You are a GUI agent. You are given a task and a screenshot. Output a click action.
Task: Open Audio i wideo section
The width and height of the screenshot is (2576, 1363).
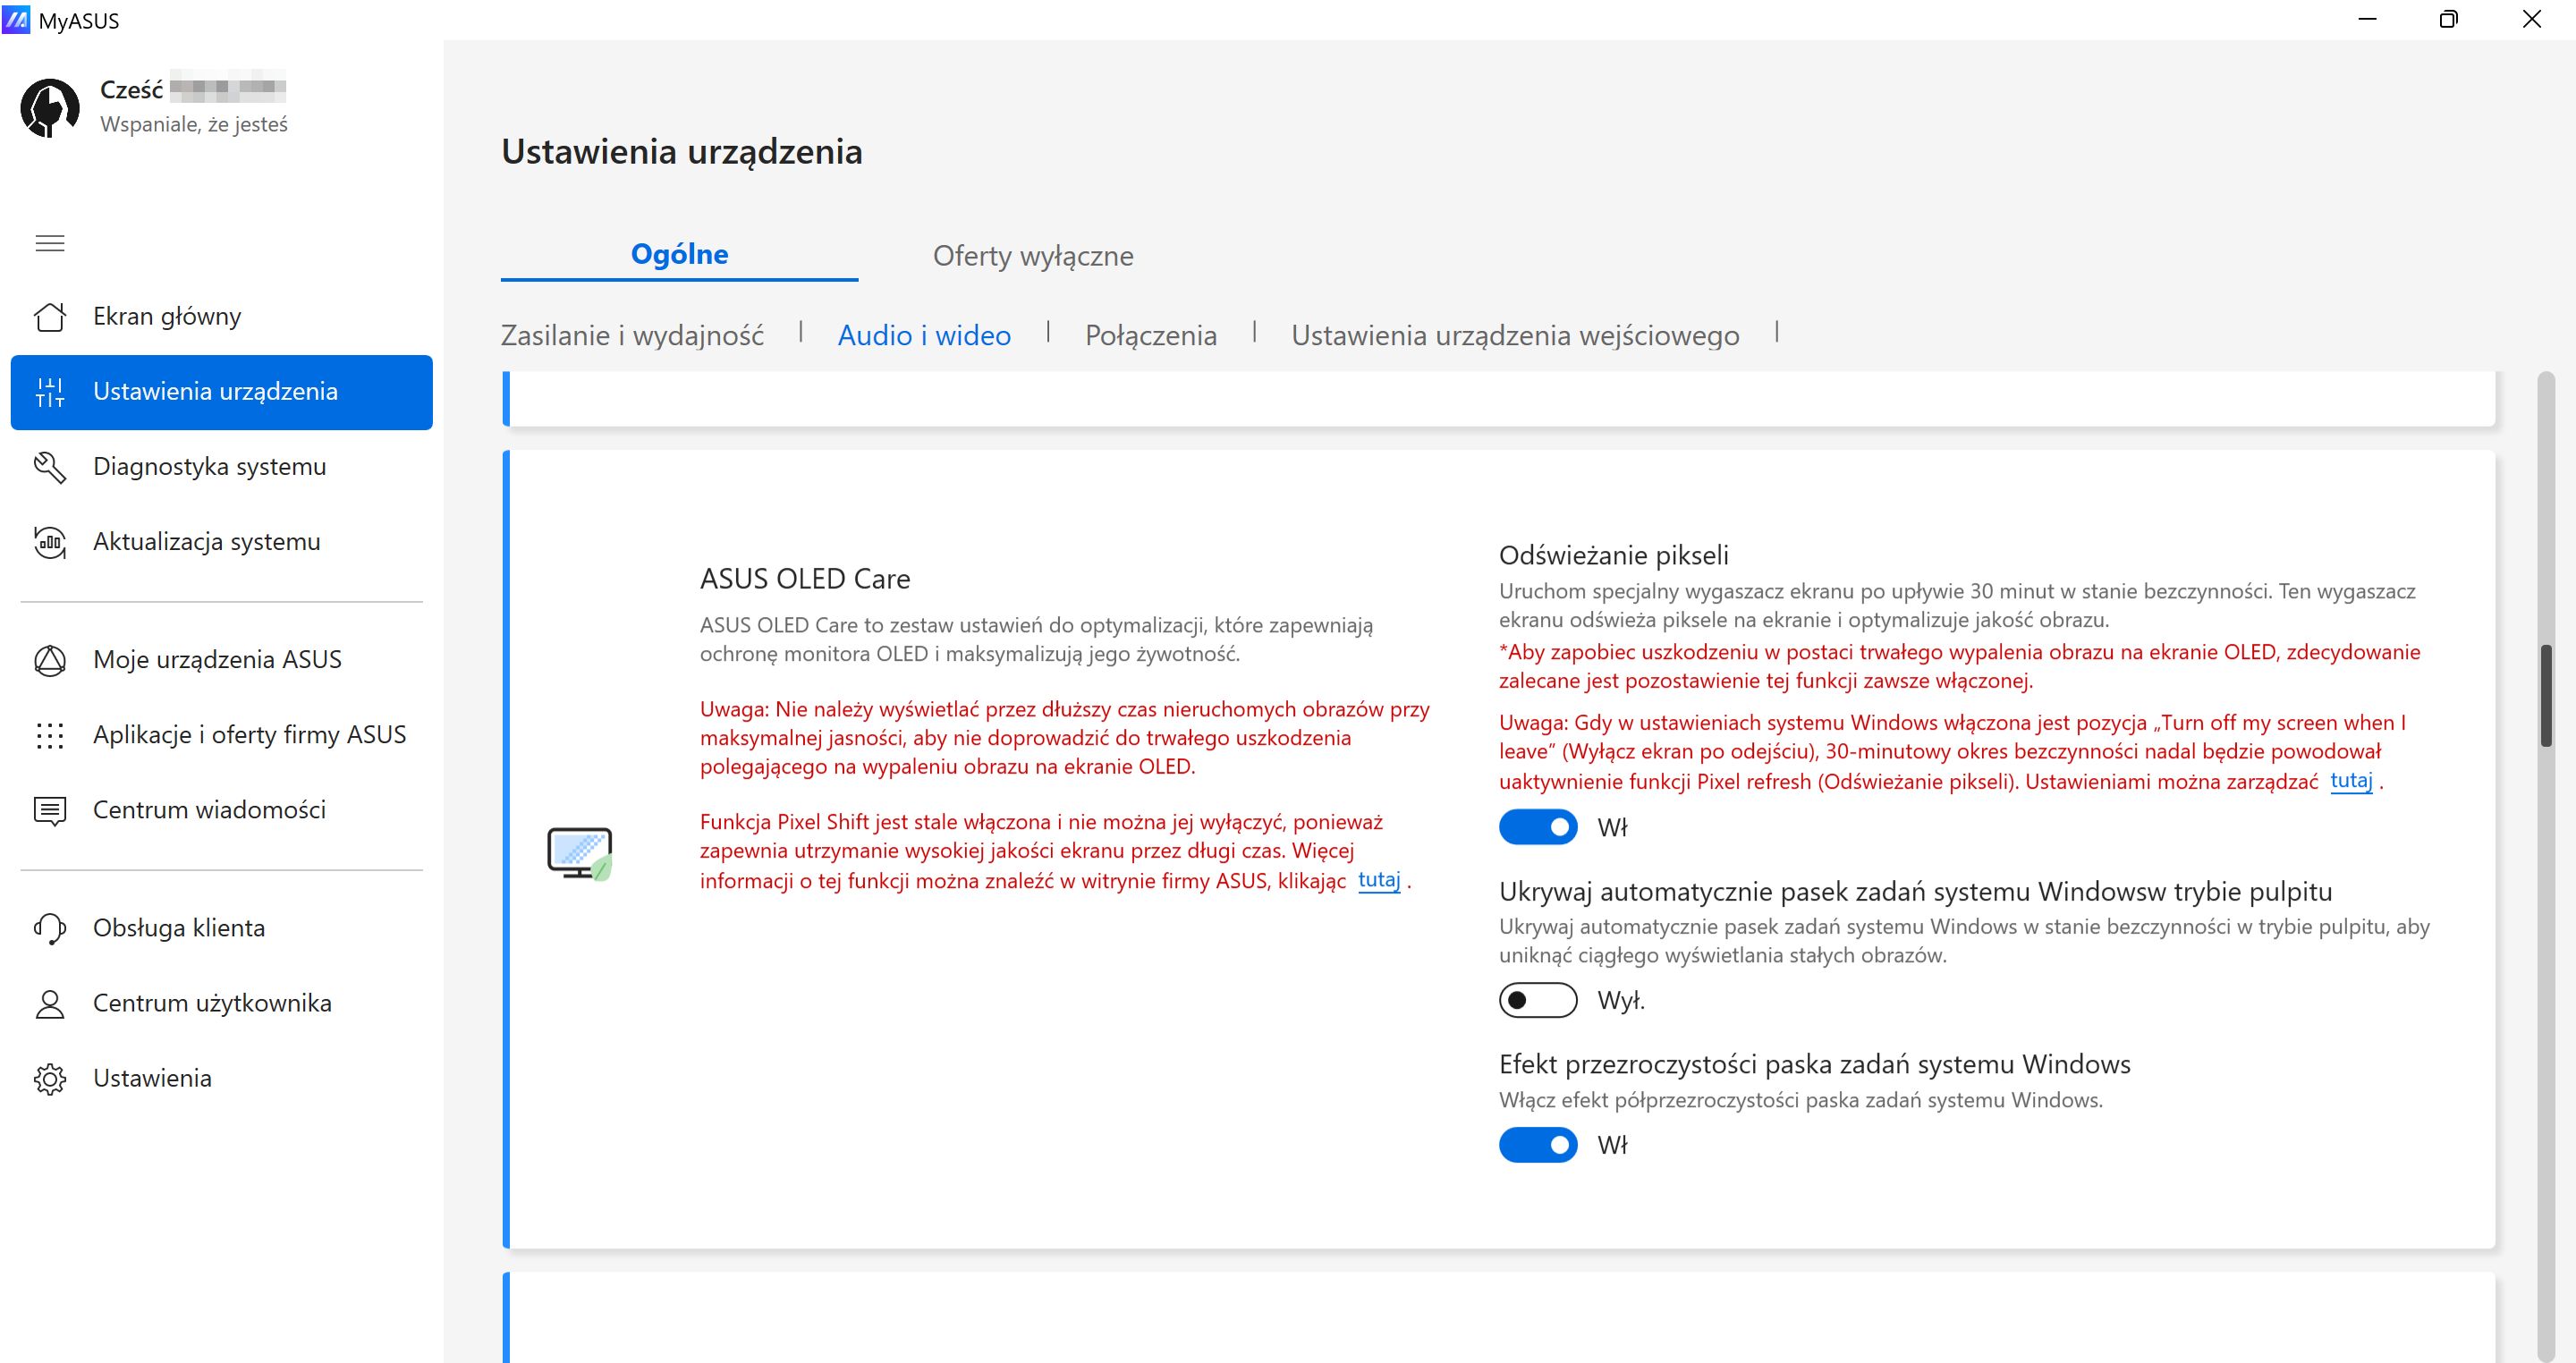point(924,335)
